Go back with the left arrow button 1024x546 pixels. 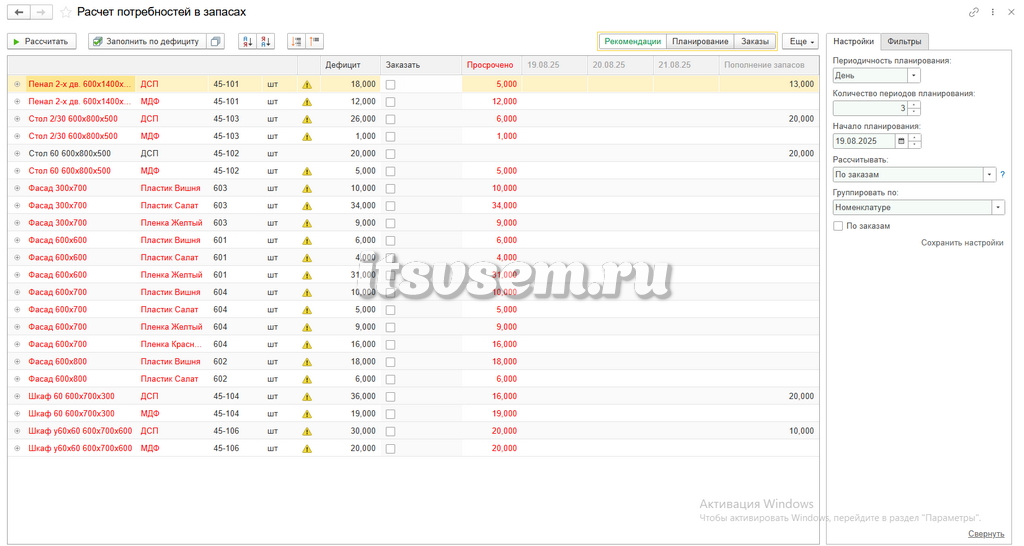pos(19,12)
